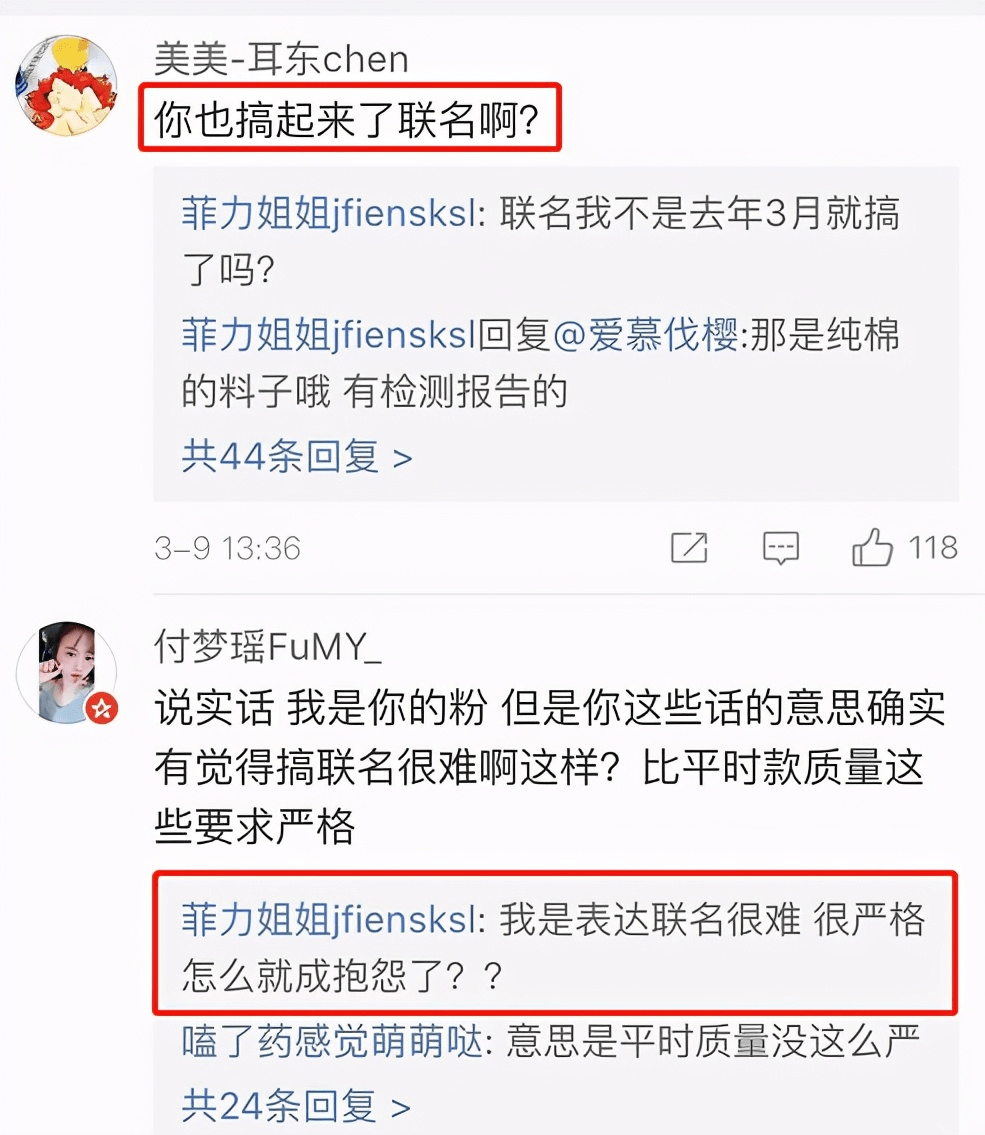985x1135 pixels.
Task: Open username 付梦瑶FuMY_
Action: coord(268,646)
